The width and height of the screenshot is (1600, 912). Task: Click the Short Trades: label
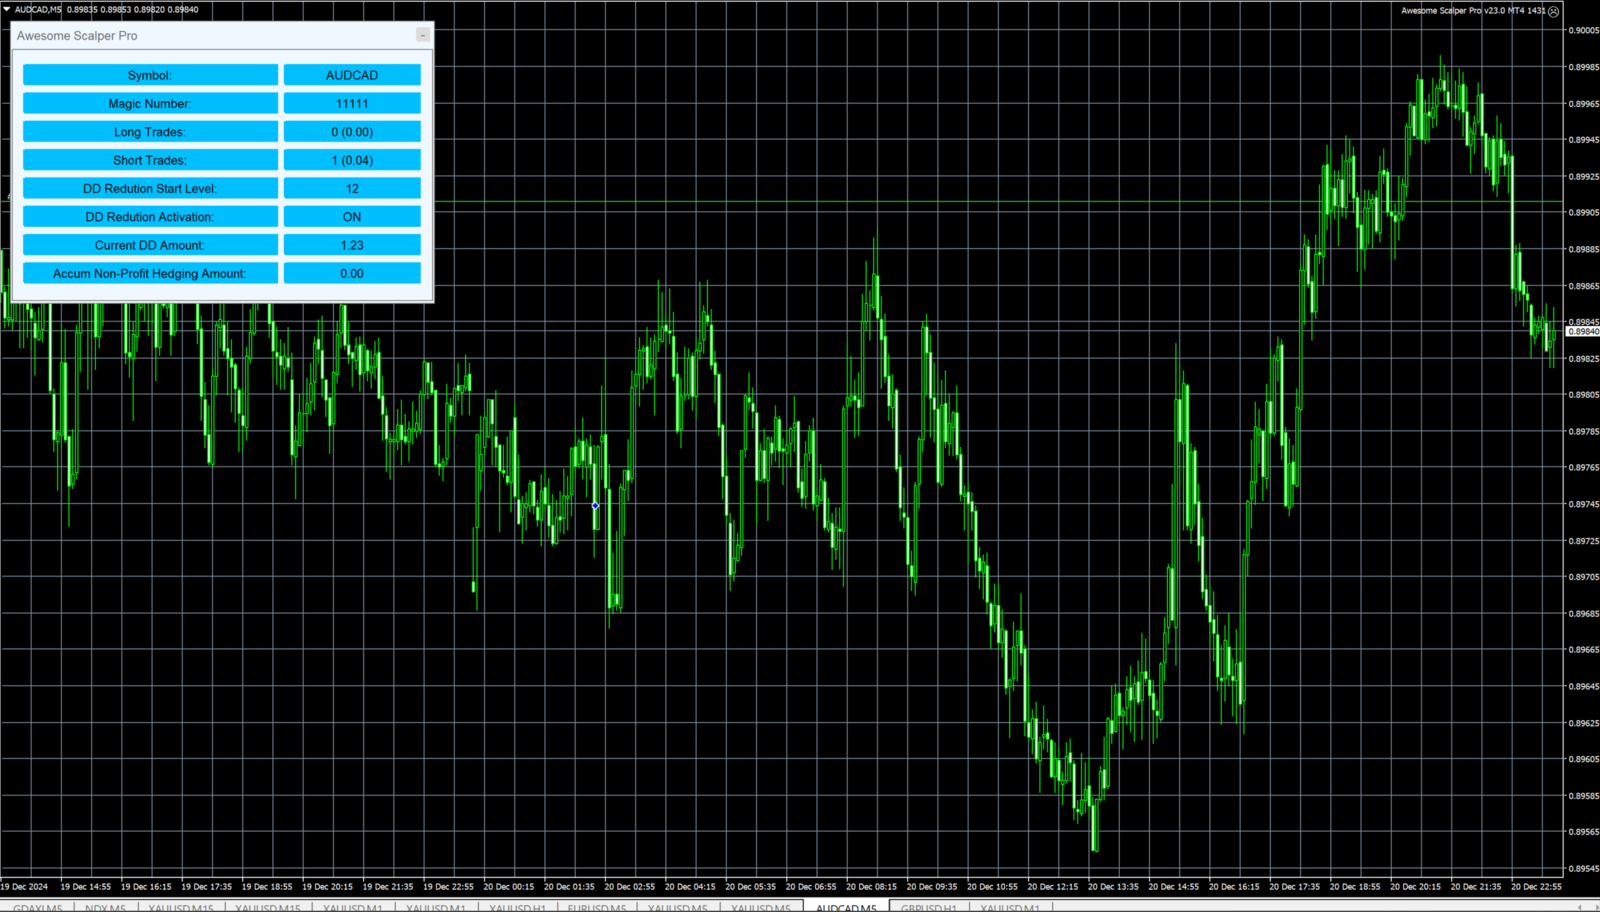pyautogui.click(x=150, y=160)
